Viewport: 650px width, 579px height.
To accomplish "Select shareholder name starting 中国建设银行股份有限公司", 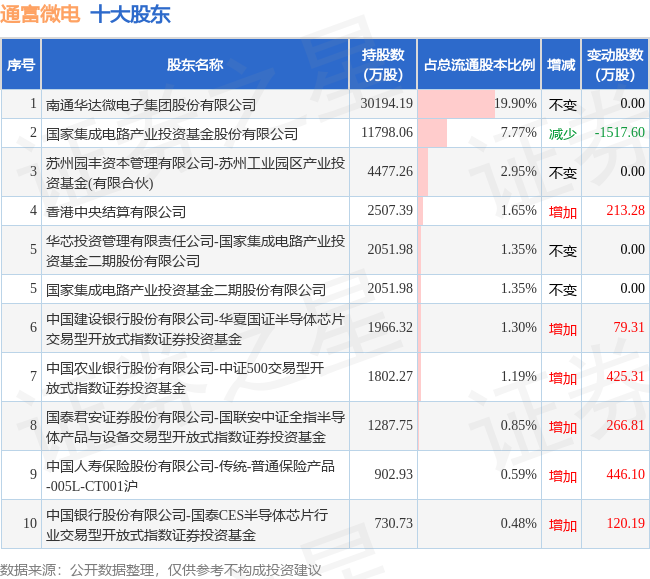I will [x=195, y=328].
